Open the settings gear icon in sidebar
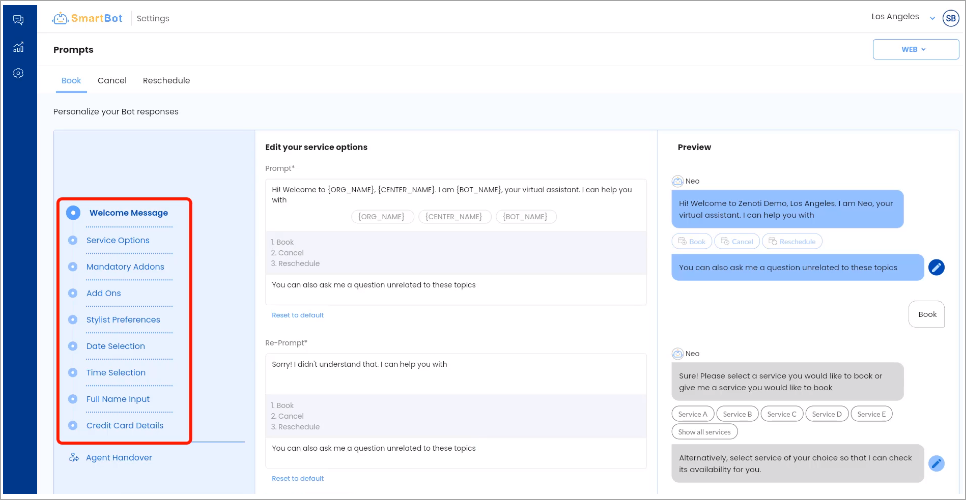Screen dimensions: 966x500 [x=18, y=73]
